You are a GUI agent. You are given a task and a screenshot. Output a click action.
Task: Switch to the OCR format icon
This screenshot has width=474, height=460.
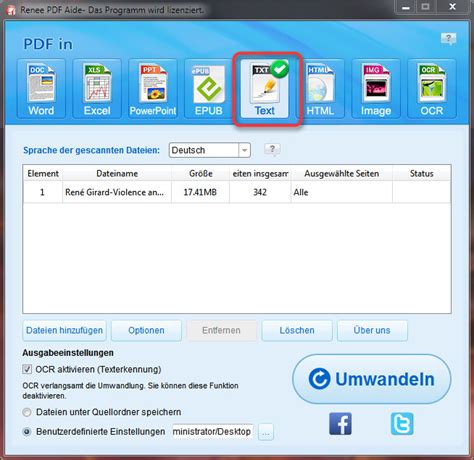point(432,89)
